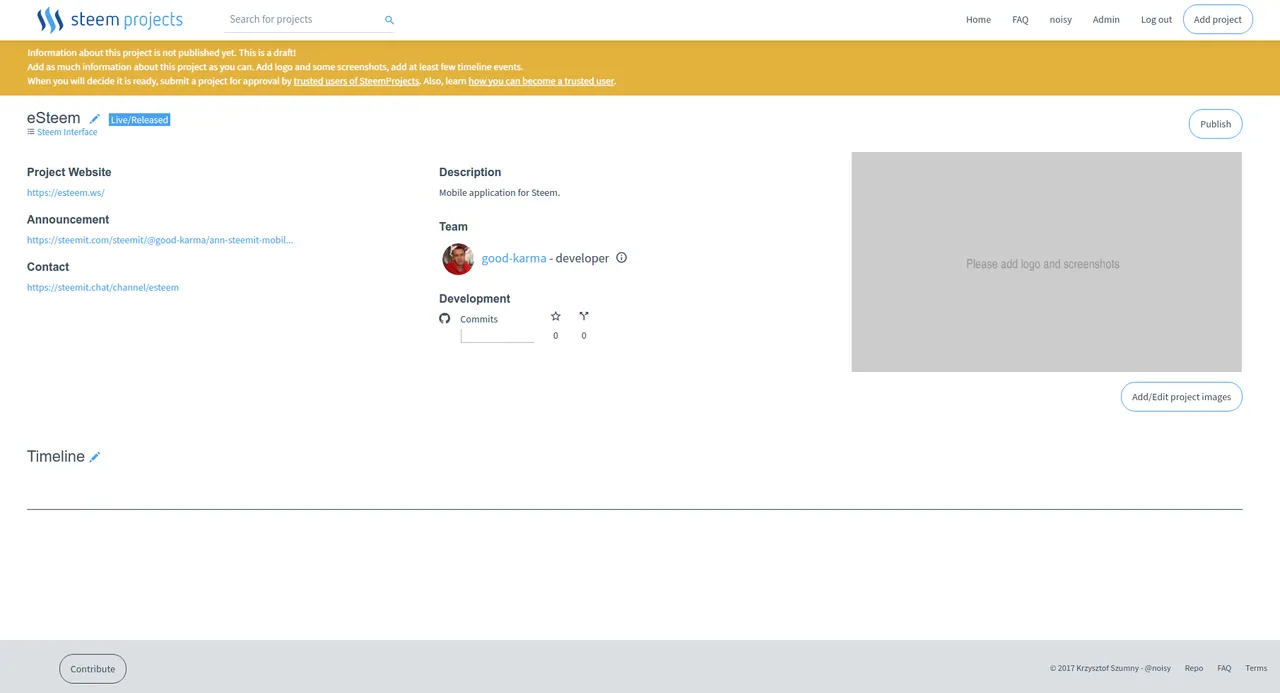
Task: Open Terms link in footer
Action: [1256, 668]
